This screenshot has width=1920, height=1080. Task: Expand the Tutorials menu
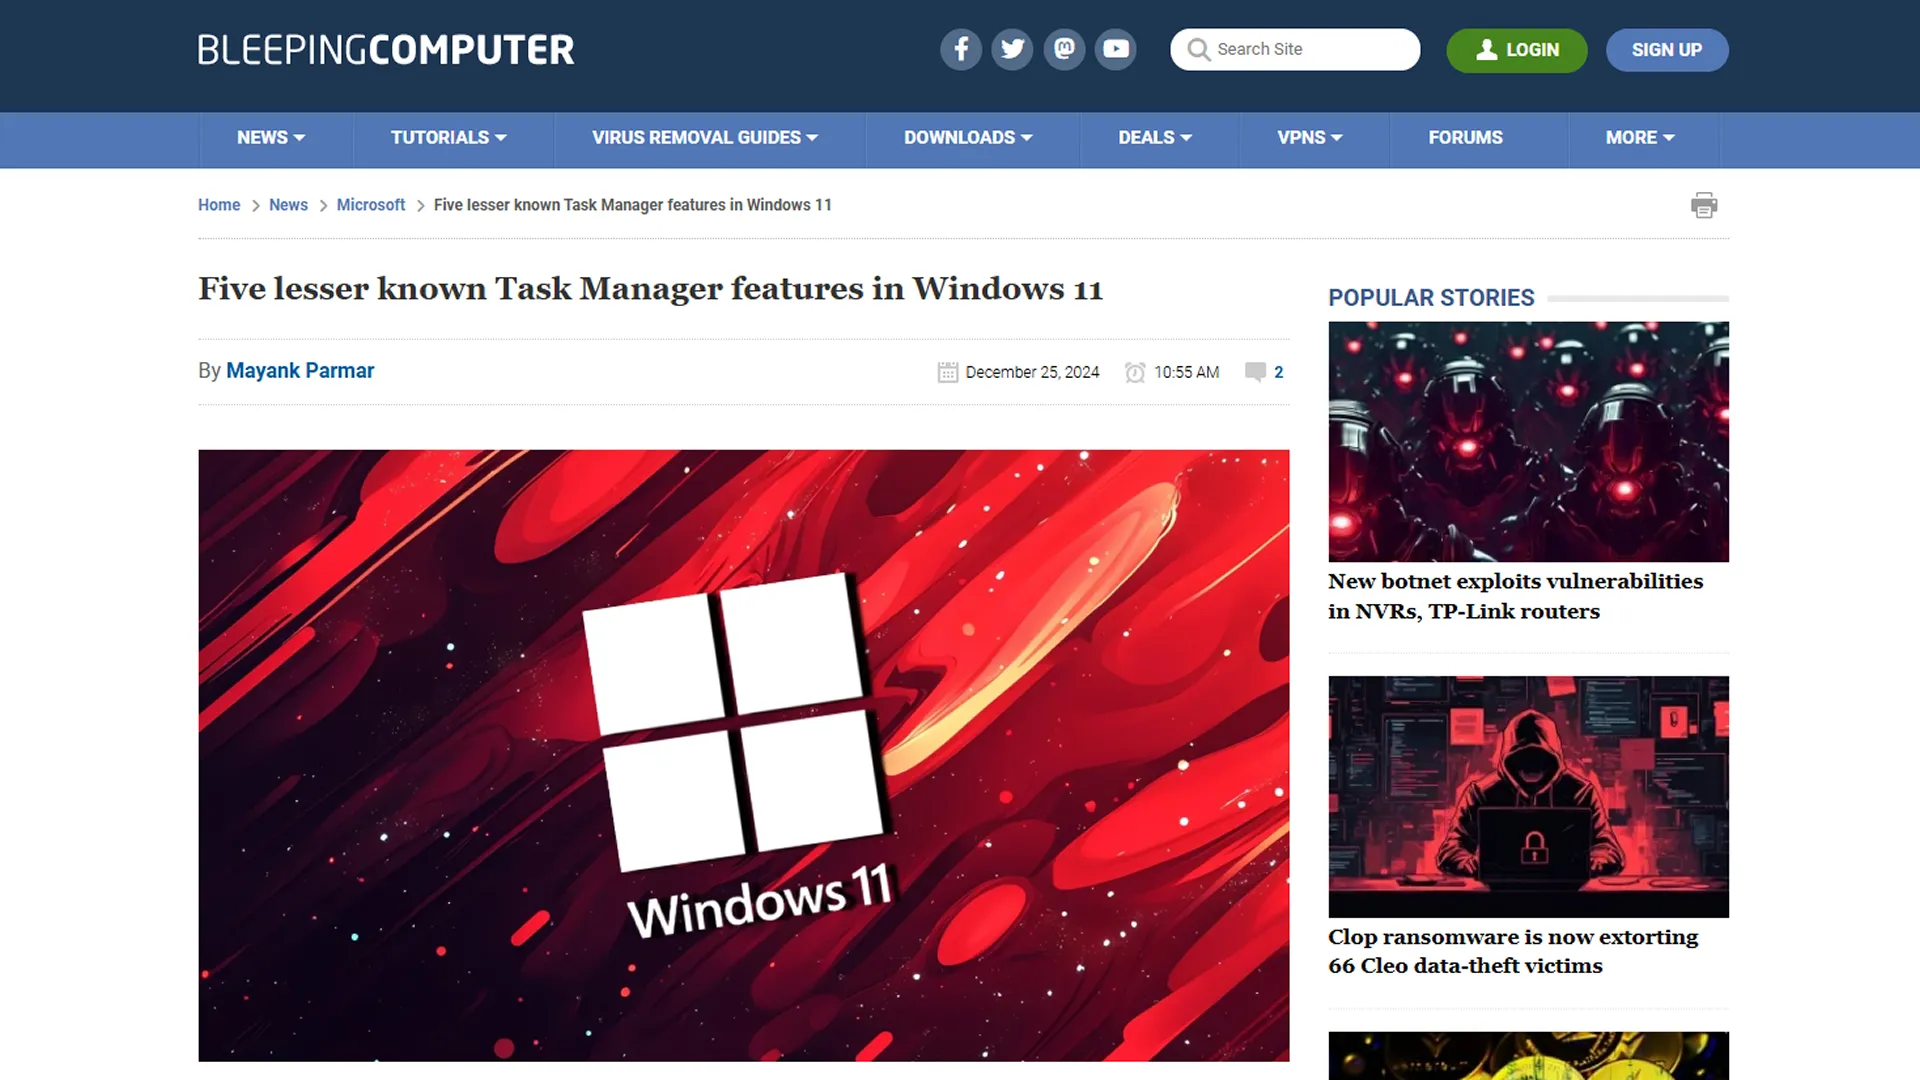click(x=449, y=138)
